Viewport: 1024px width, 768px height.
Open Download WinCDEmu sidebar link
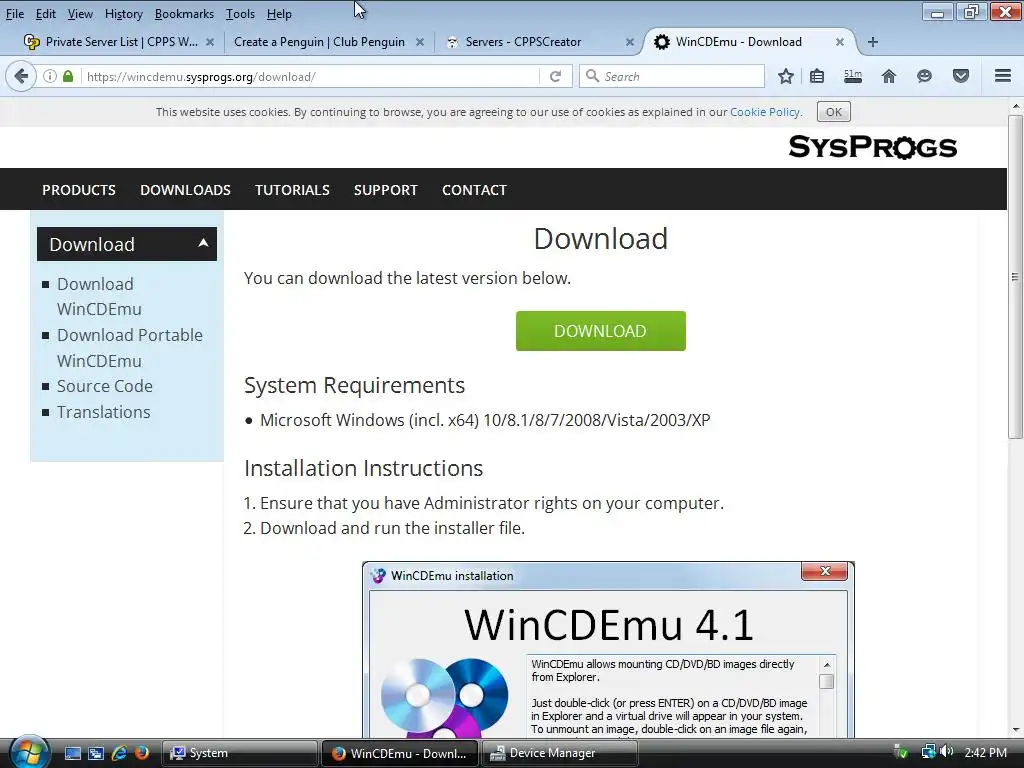(x=99, y=296)
